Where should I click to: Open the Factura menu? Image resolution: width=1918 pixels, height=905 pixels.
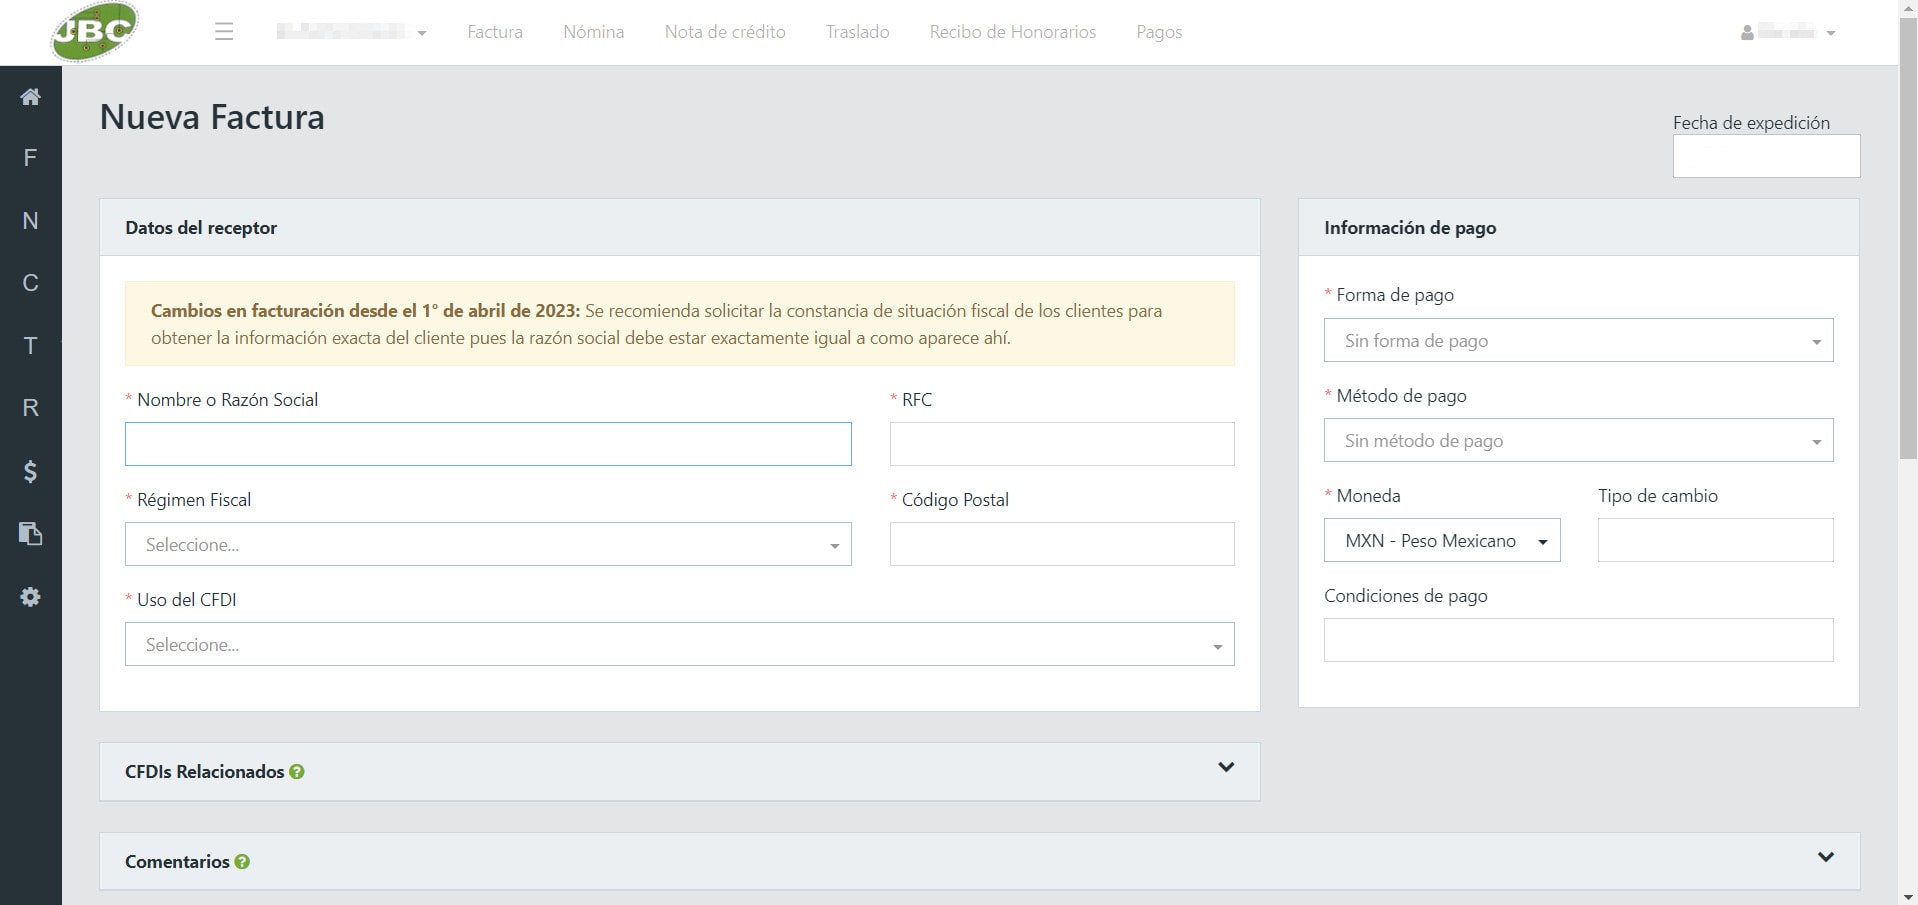(495, 32)
